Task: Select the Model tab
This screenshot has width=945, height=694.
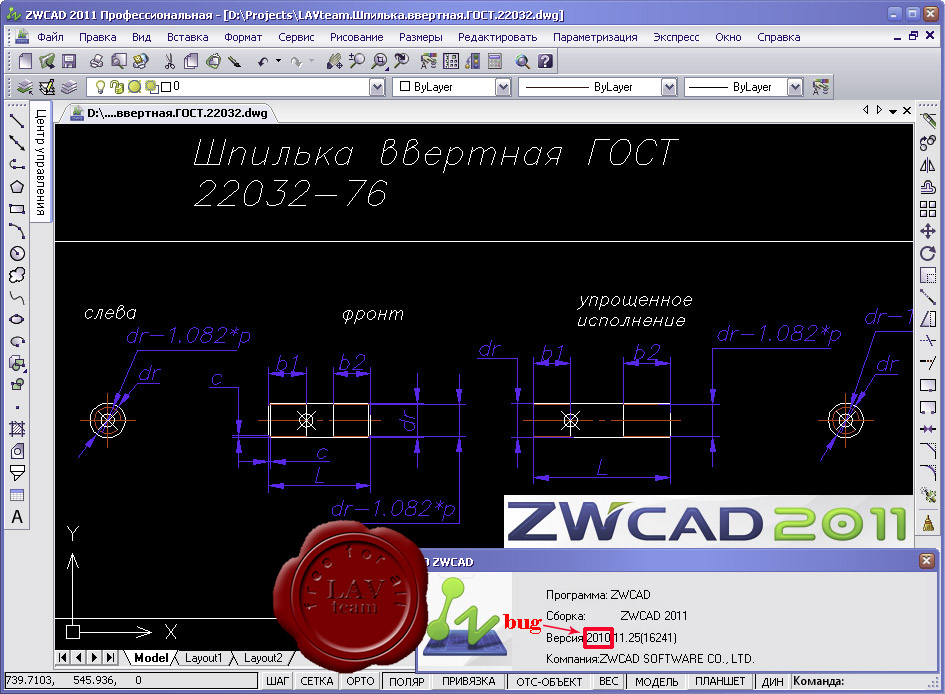Action: click(151, 658)
